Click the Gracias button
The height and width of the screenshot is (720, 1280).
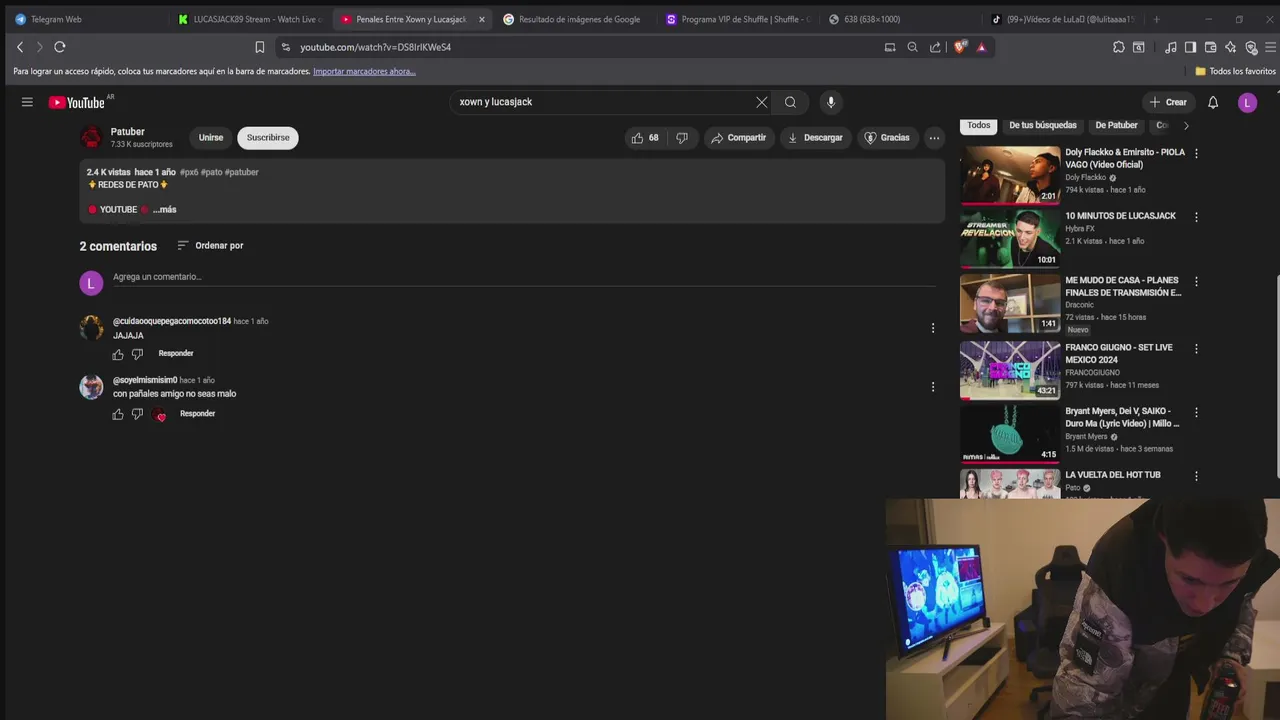pos(886,138)
